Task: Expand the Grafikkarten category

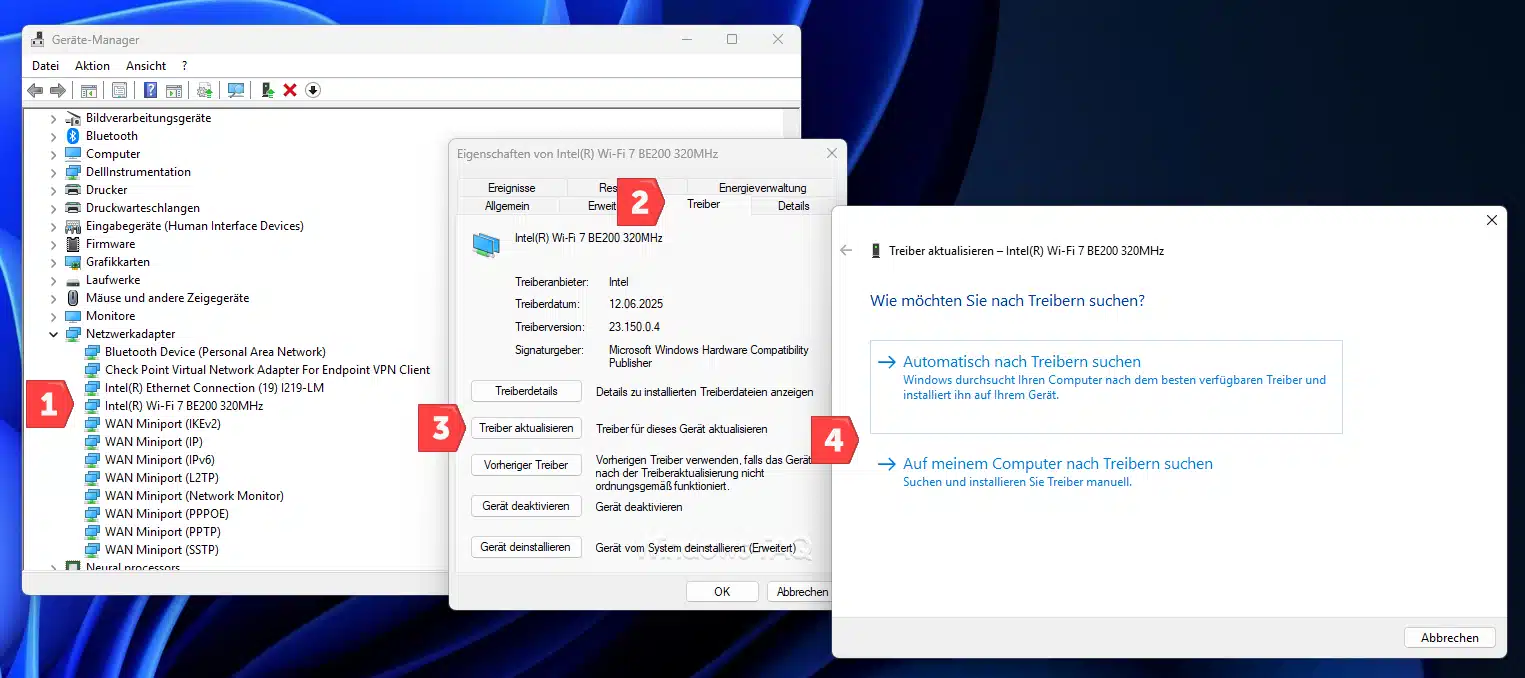Action: [54, 262]
